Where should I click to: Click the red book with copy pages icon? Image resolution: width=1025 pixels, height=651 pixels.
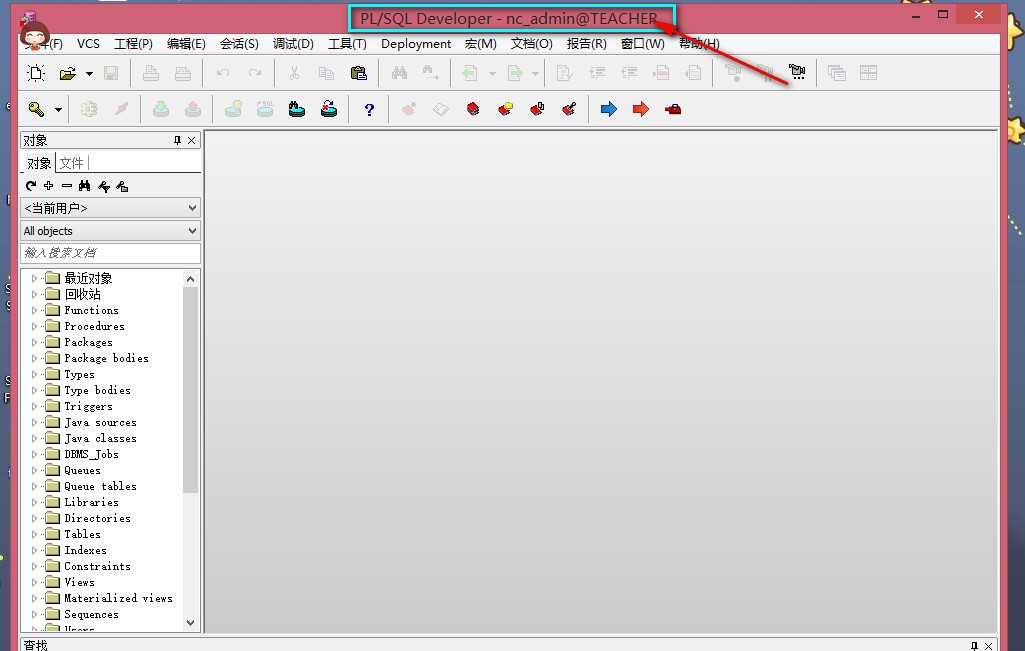coord(537,109)
